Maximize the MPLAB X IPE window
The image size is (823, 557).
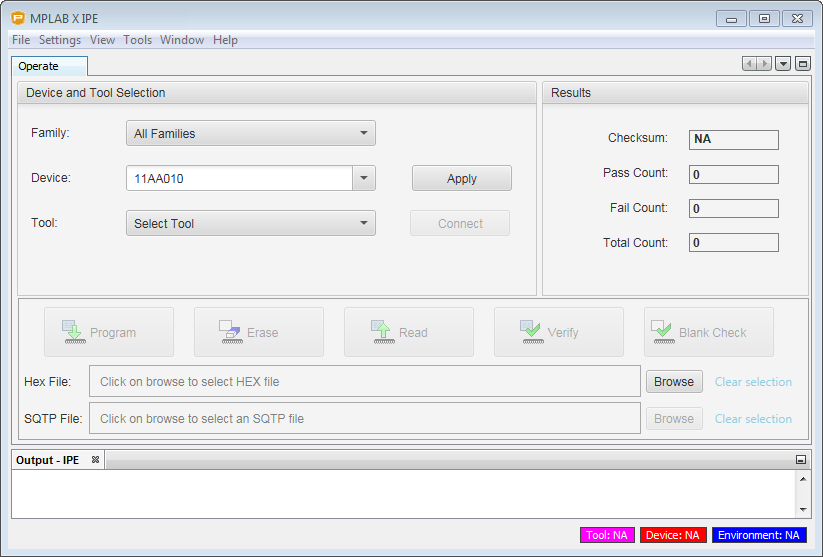click(x=764, y=18)
